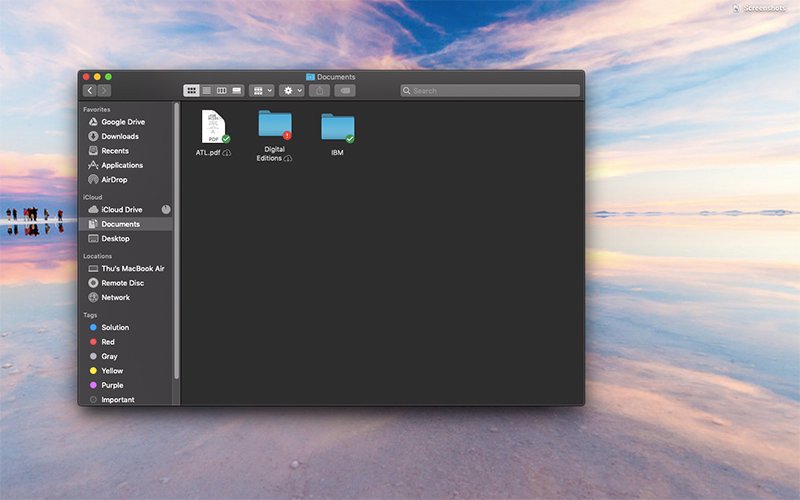800x500 pixels.
Task: Select the IBM folder
Action: (x=337, y=127)
